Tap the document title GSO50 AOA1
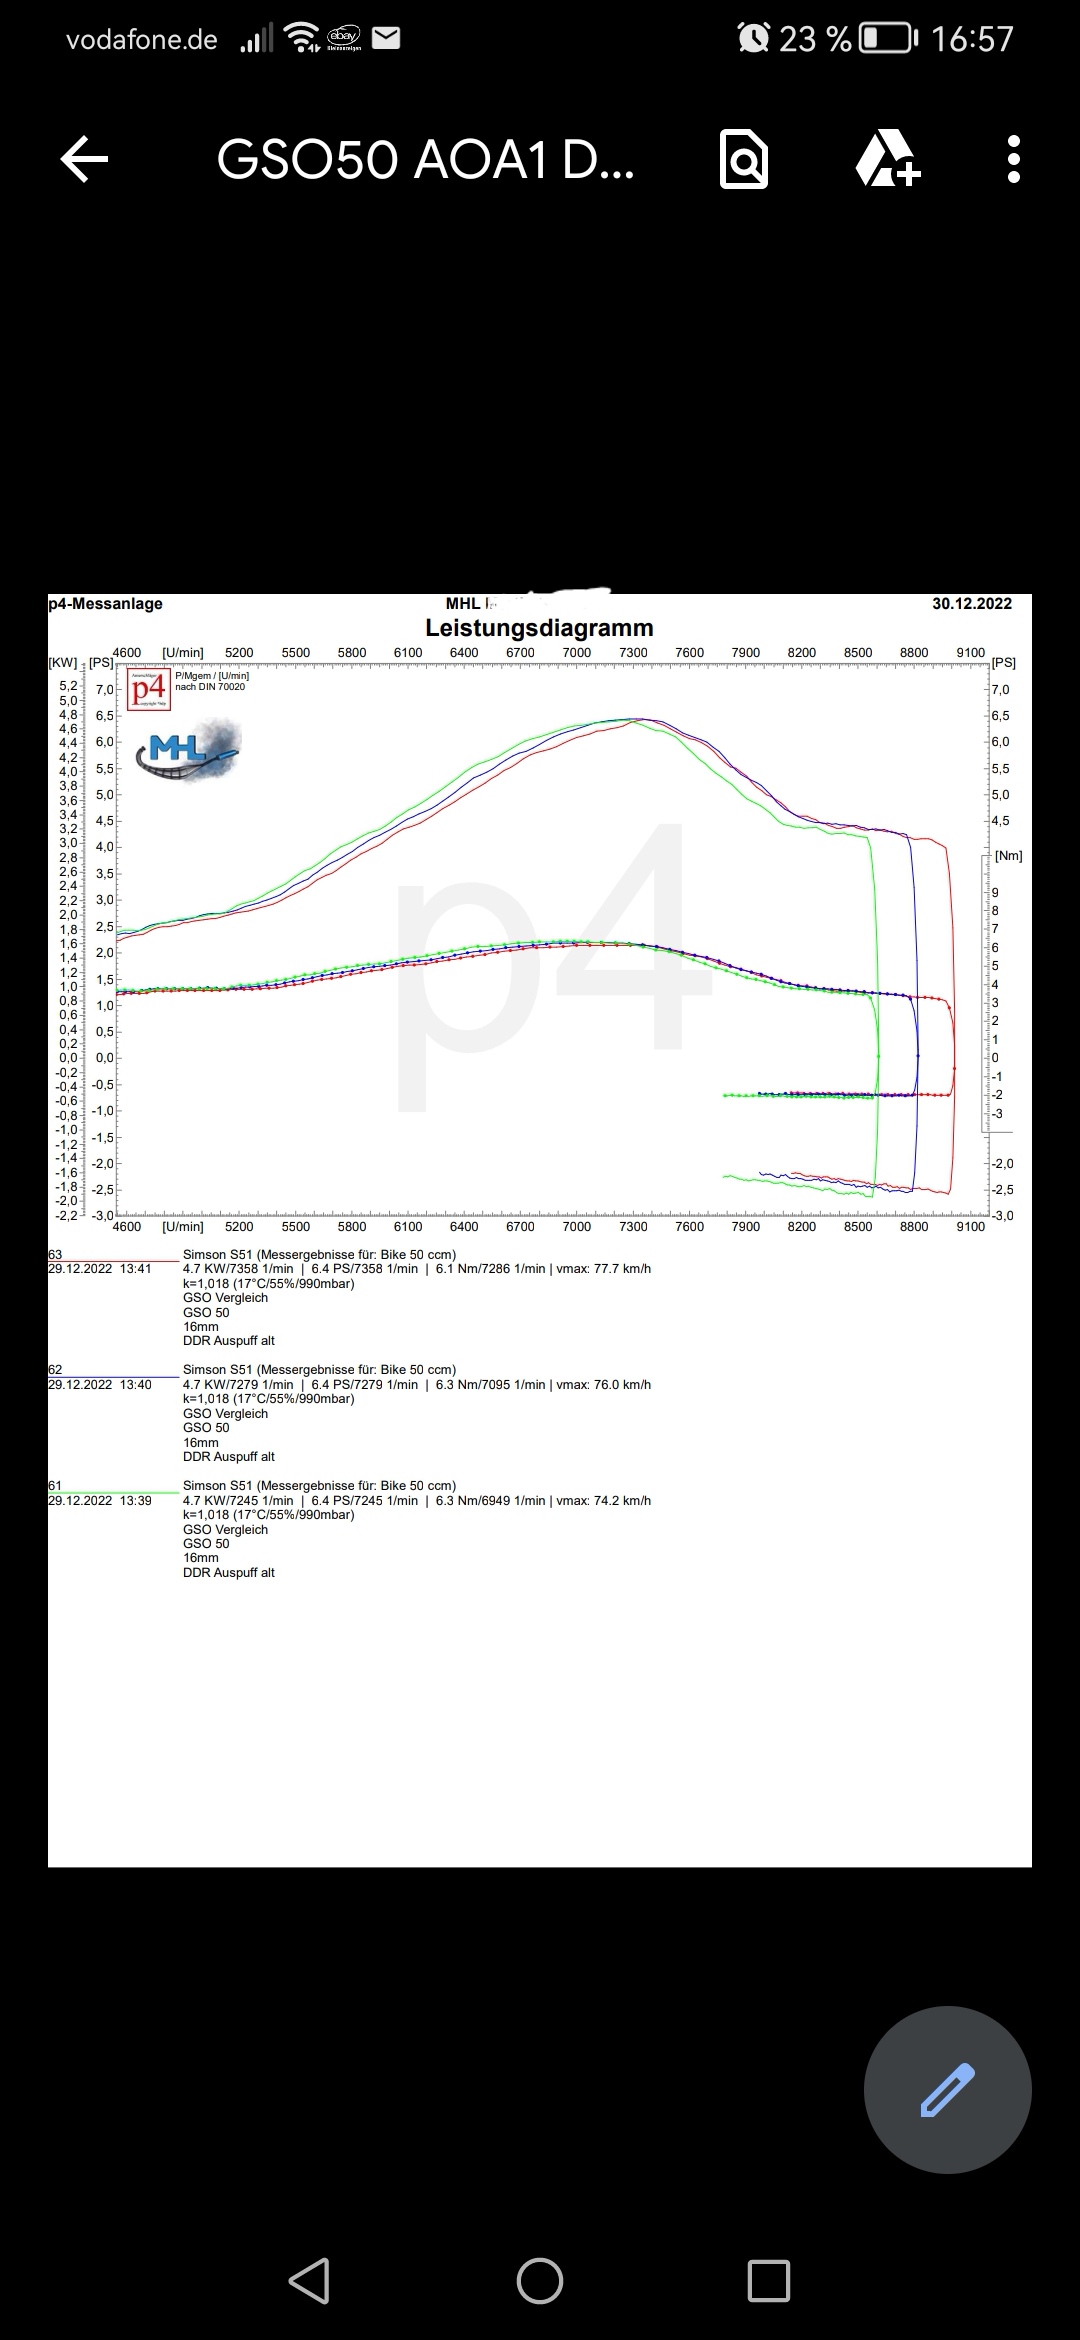 point(425,160)
